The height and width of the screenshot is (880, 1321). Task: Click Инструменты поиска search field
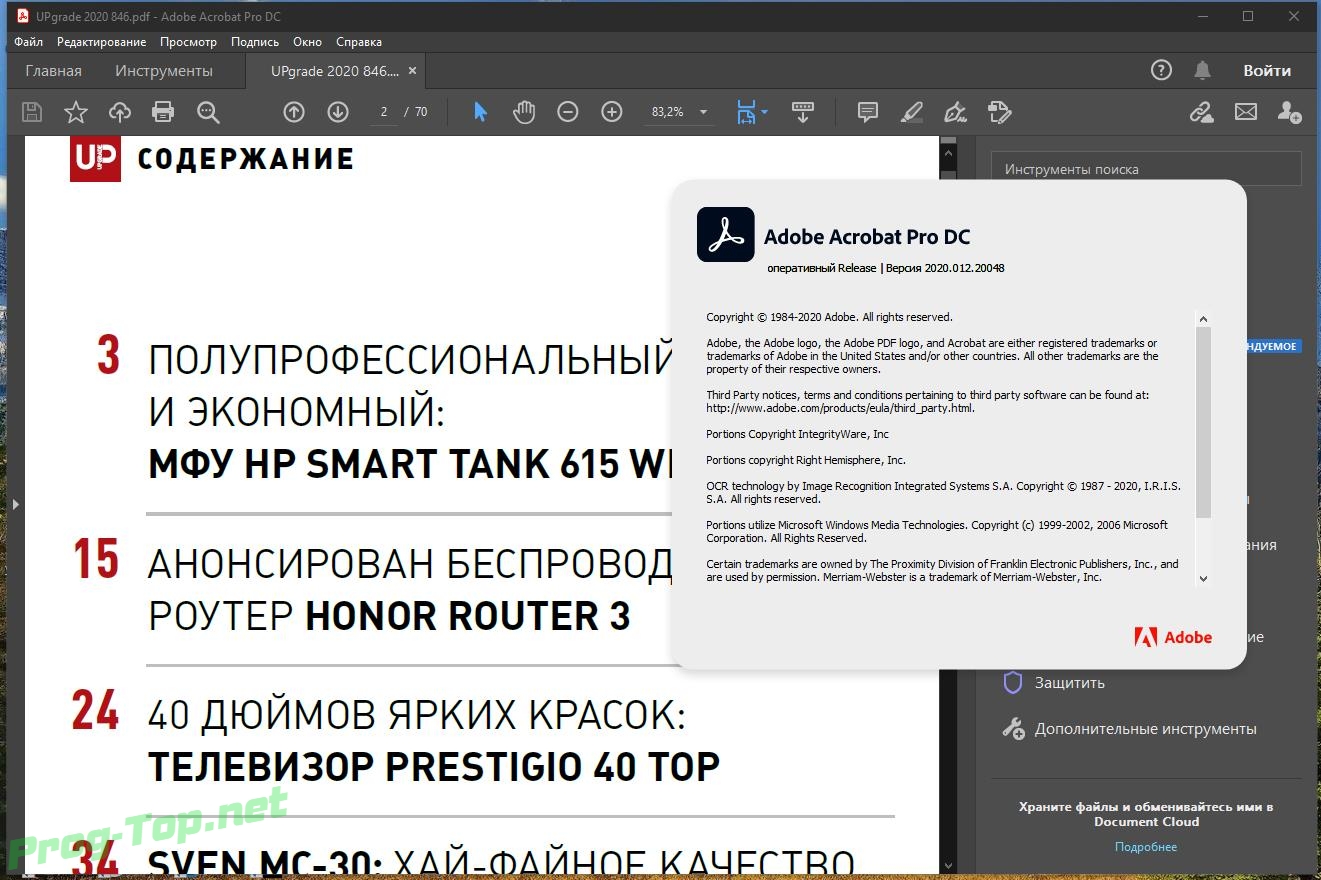click(1146, 169)
